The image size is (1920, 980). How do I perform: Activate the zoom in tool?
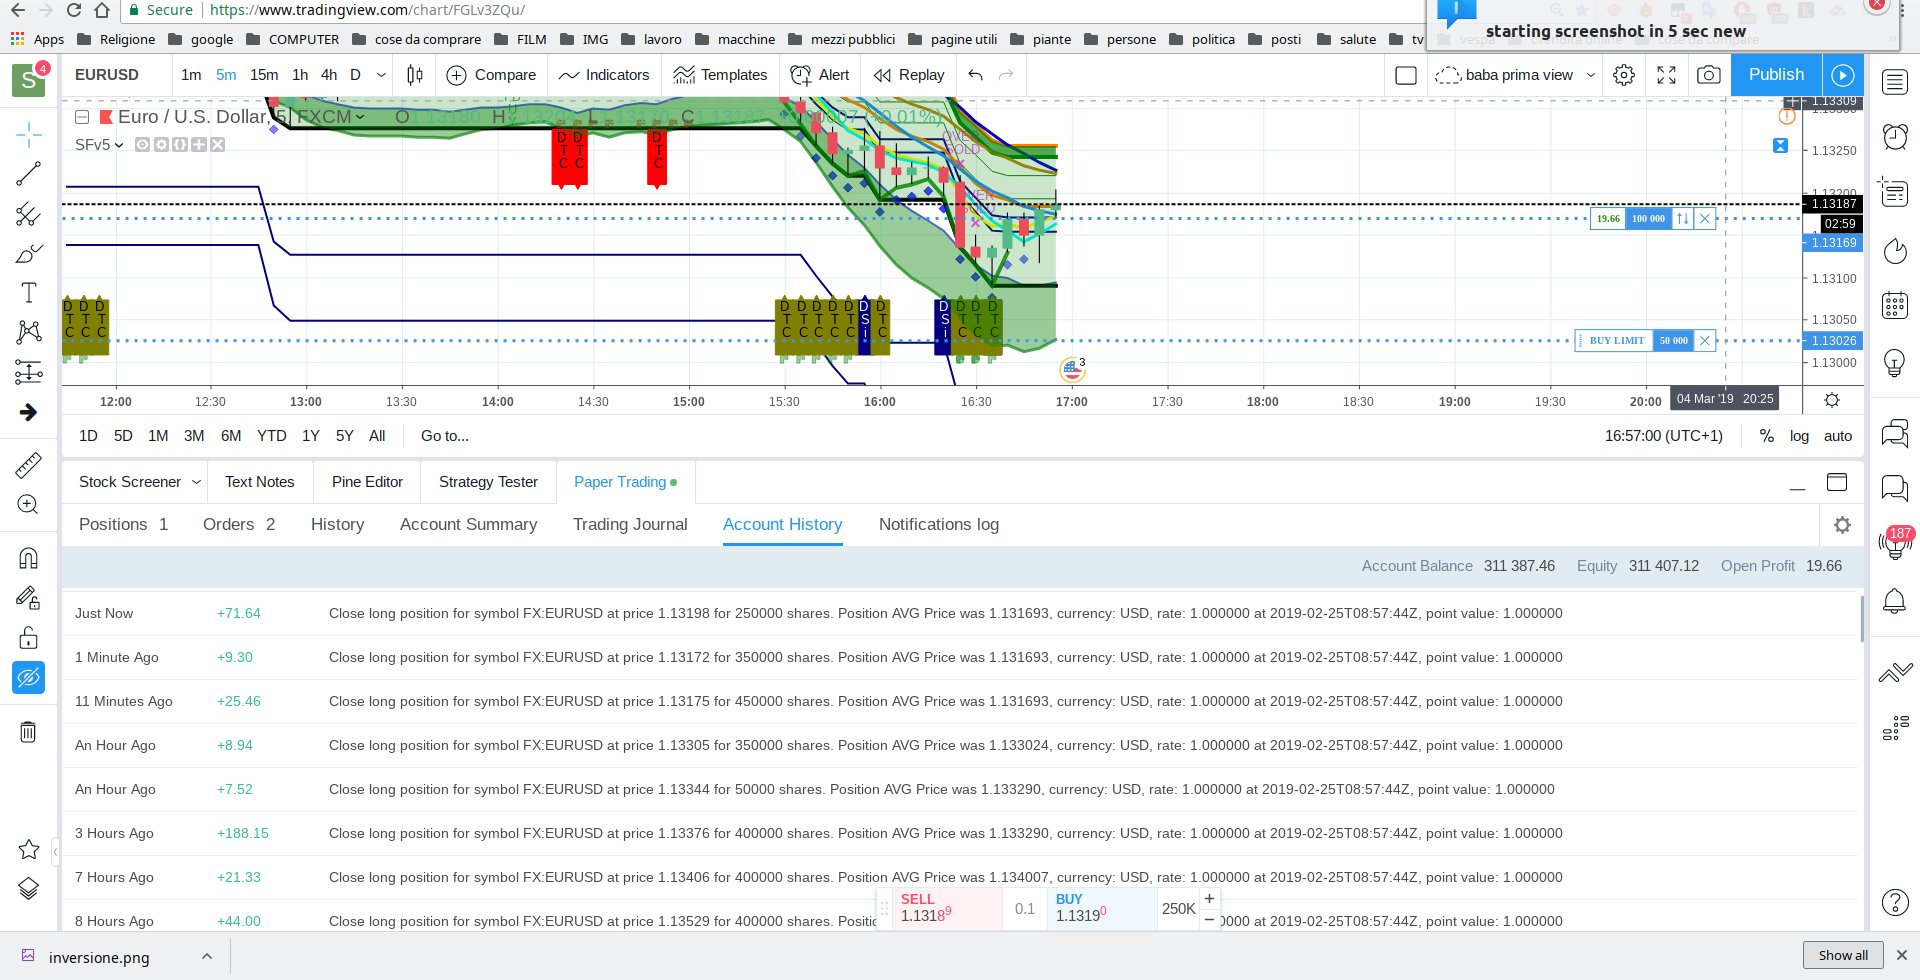[29, 505]
